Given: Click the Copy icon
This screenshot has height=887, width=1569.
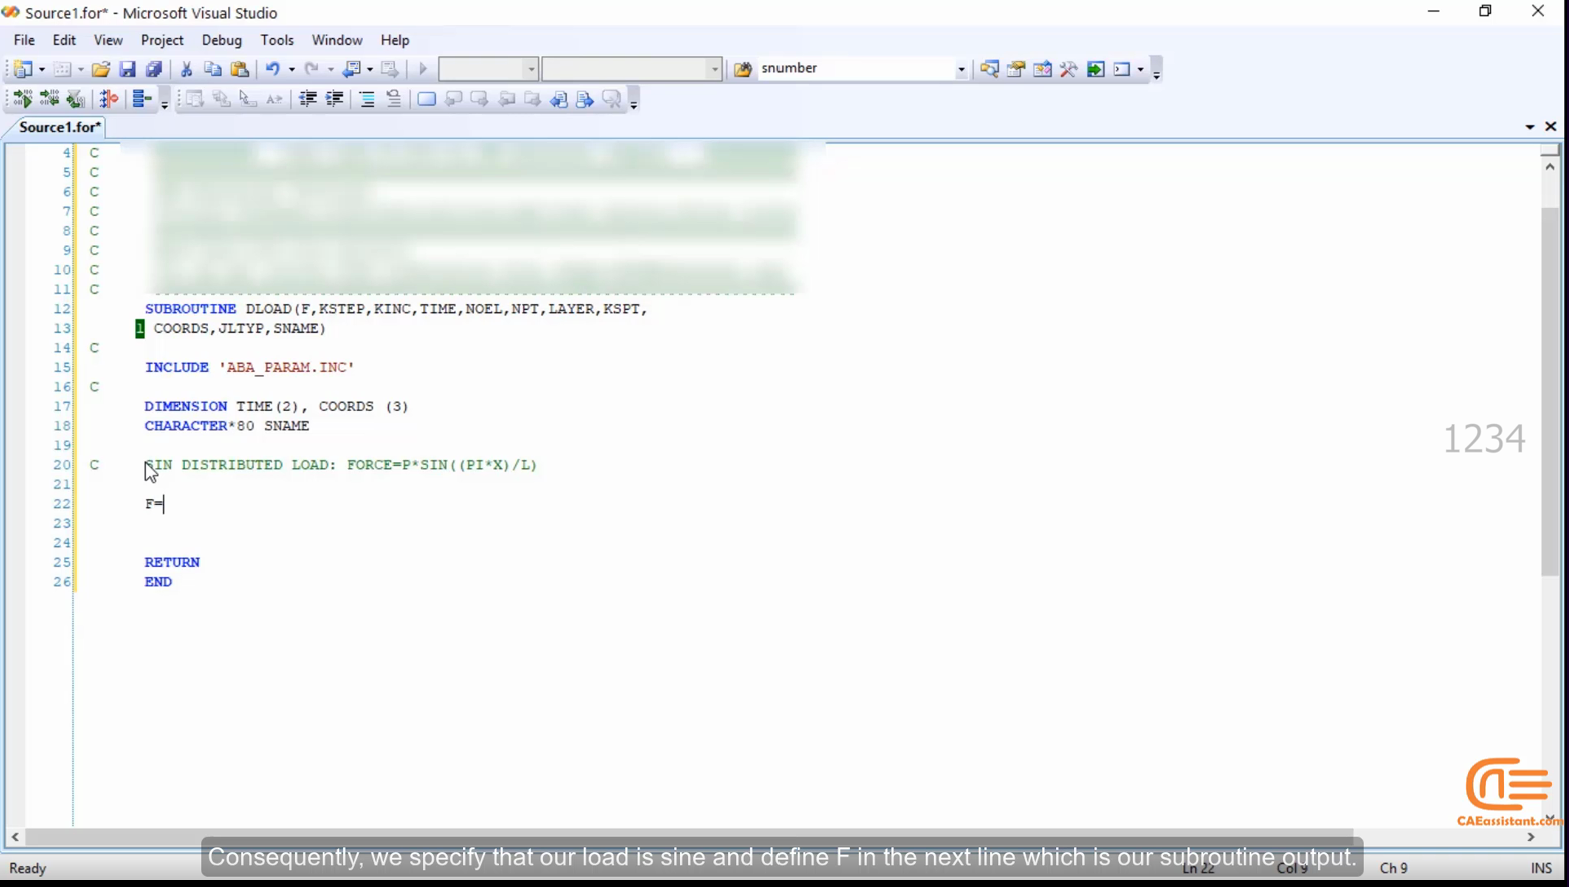Looking at the screenshot, I should click(x=213, y=69).
